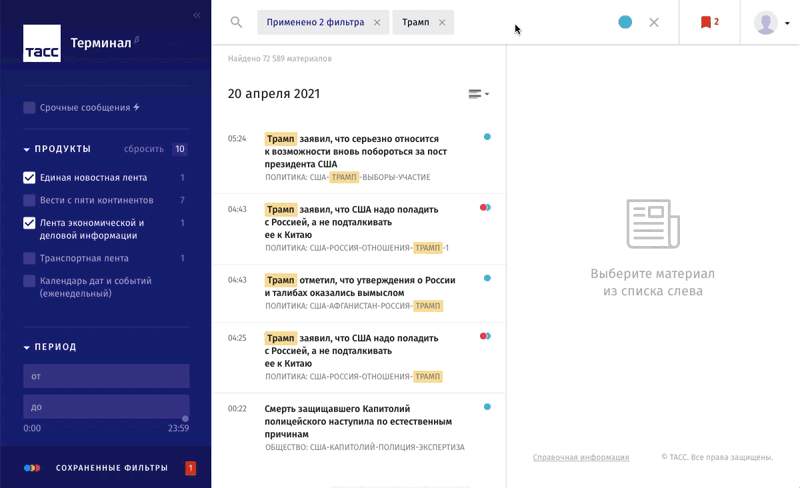The image size is (800, 488).
Task: Click the ТАСС logo
Action: coord(42,43)
